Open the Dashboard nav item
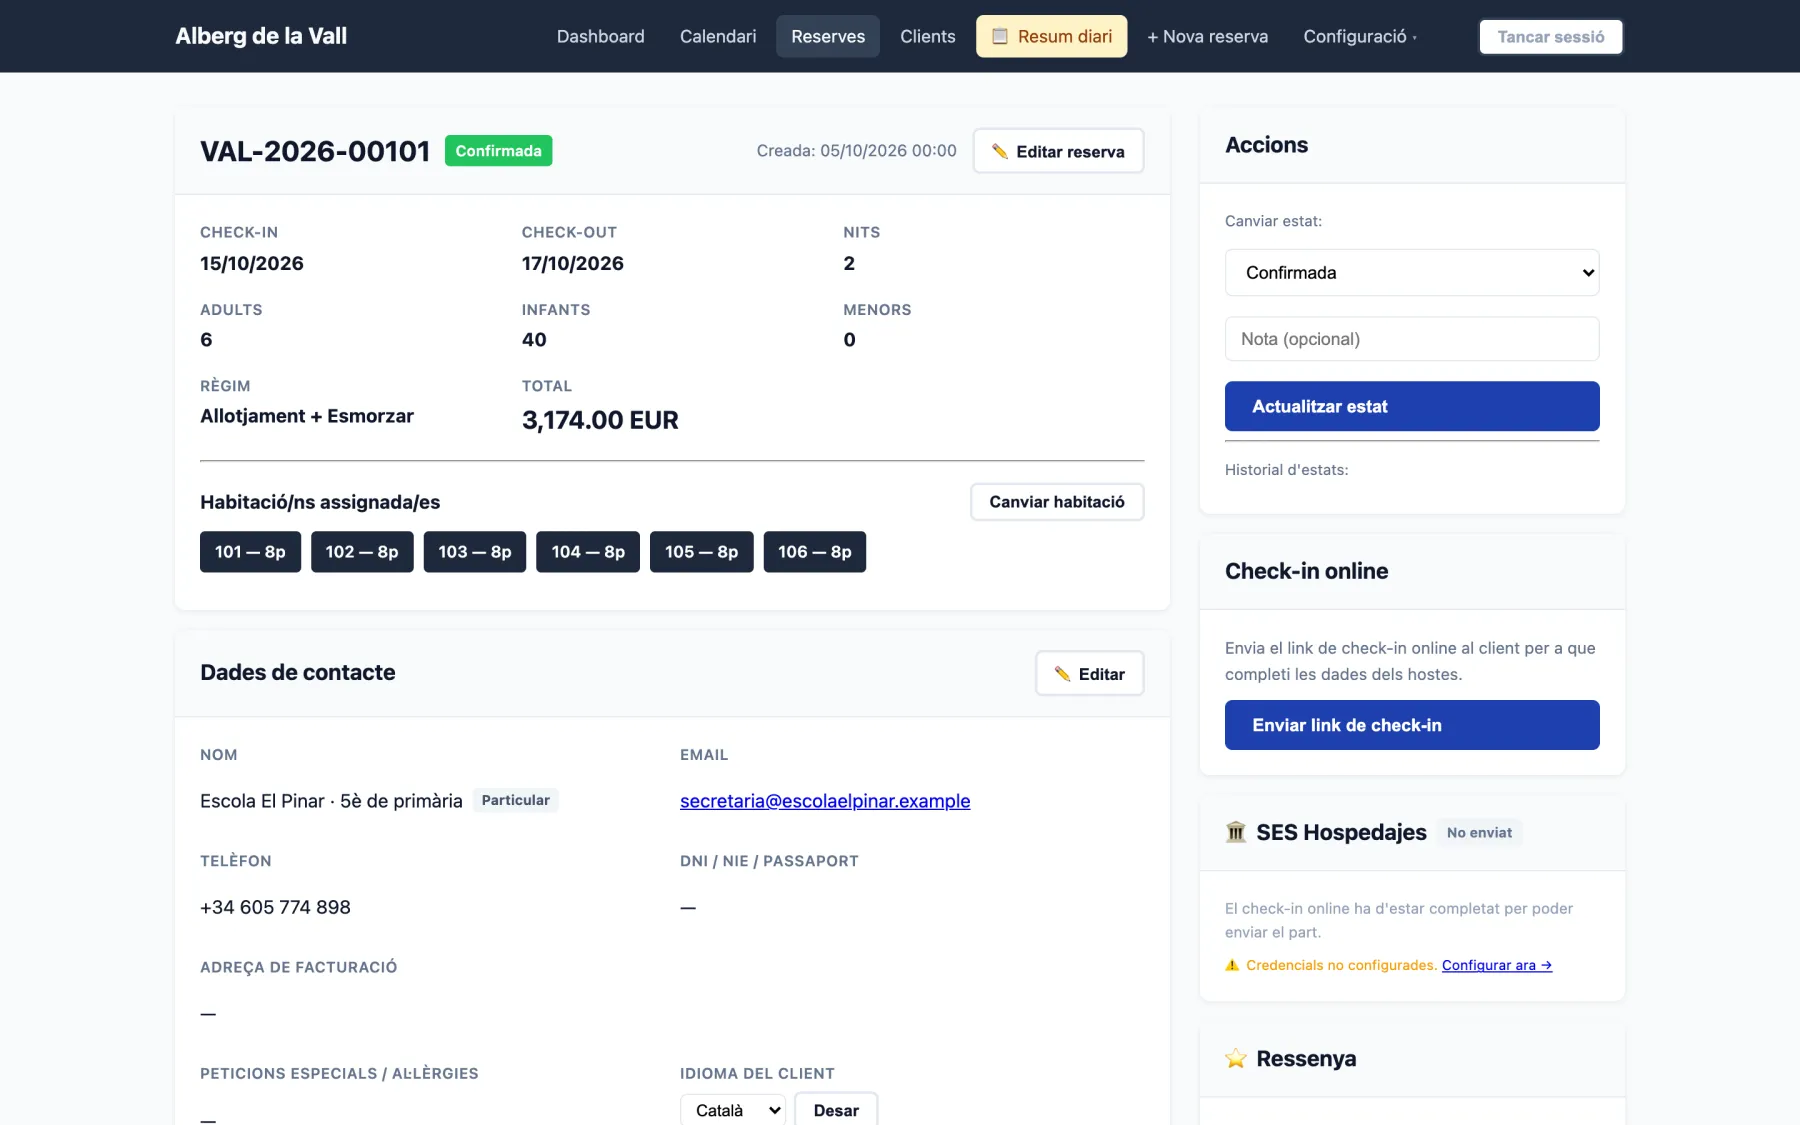Image resolution: width=1800 pixels, height=1125 pixels. (x=600, y=36)
